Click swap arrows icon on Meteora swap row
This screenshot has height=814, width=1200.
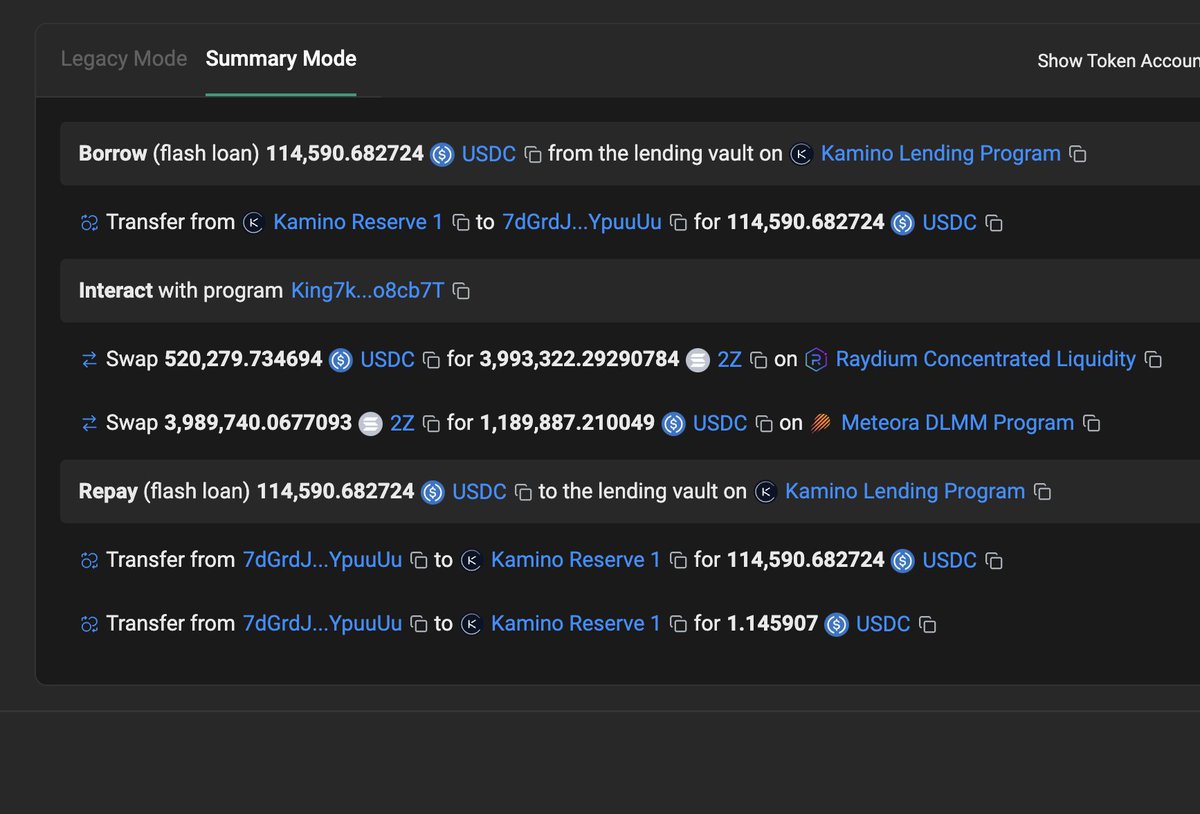(89, 423)
